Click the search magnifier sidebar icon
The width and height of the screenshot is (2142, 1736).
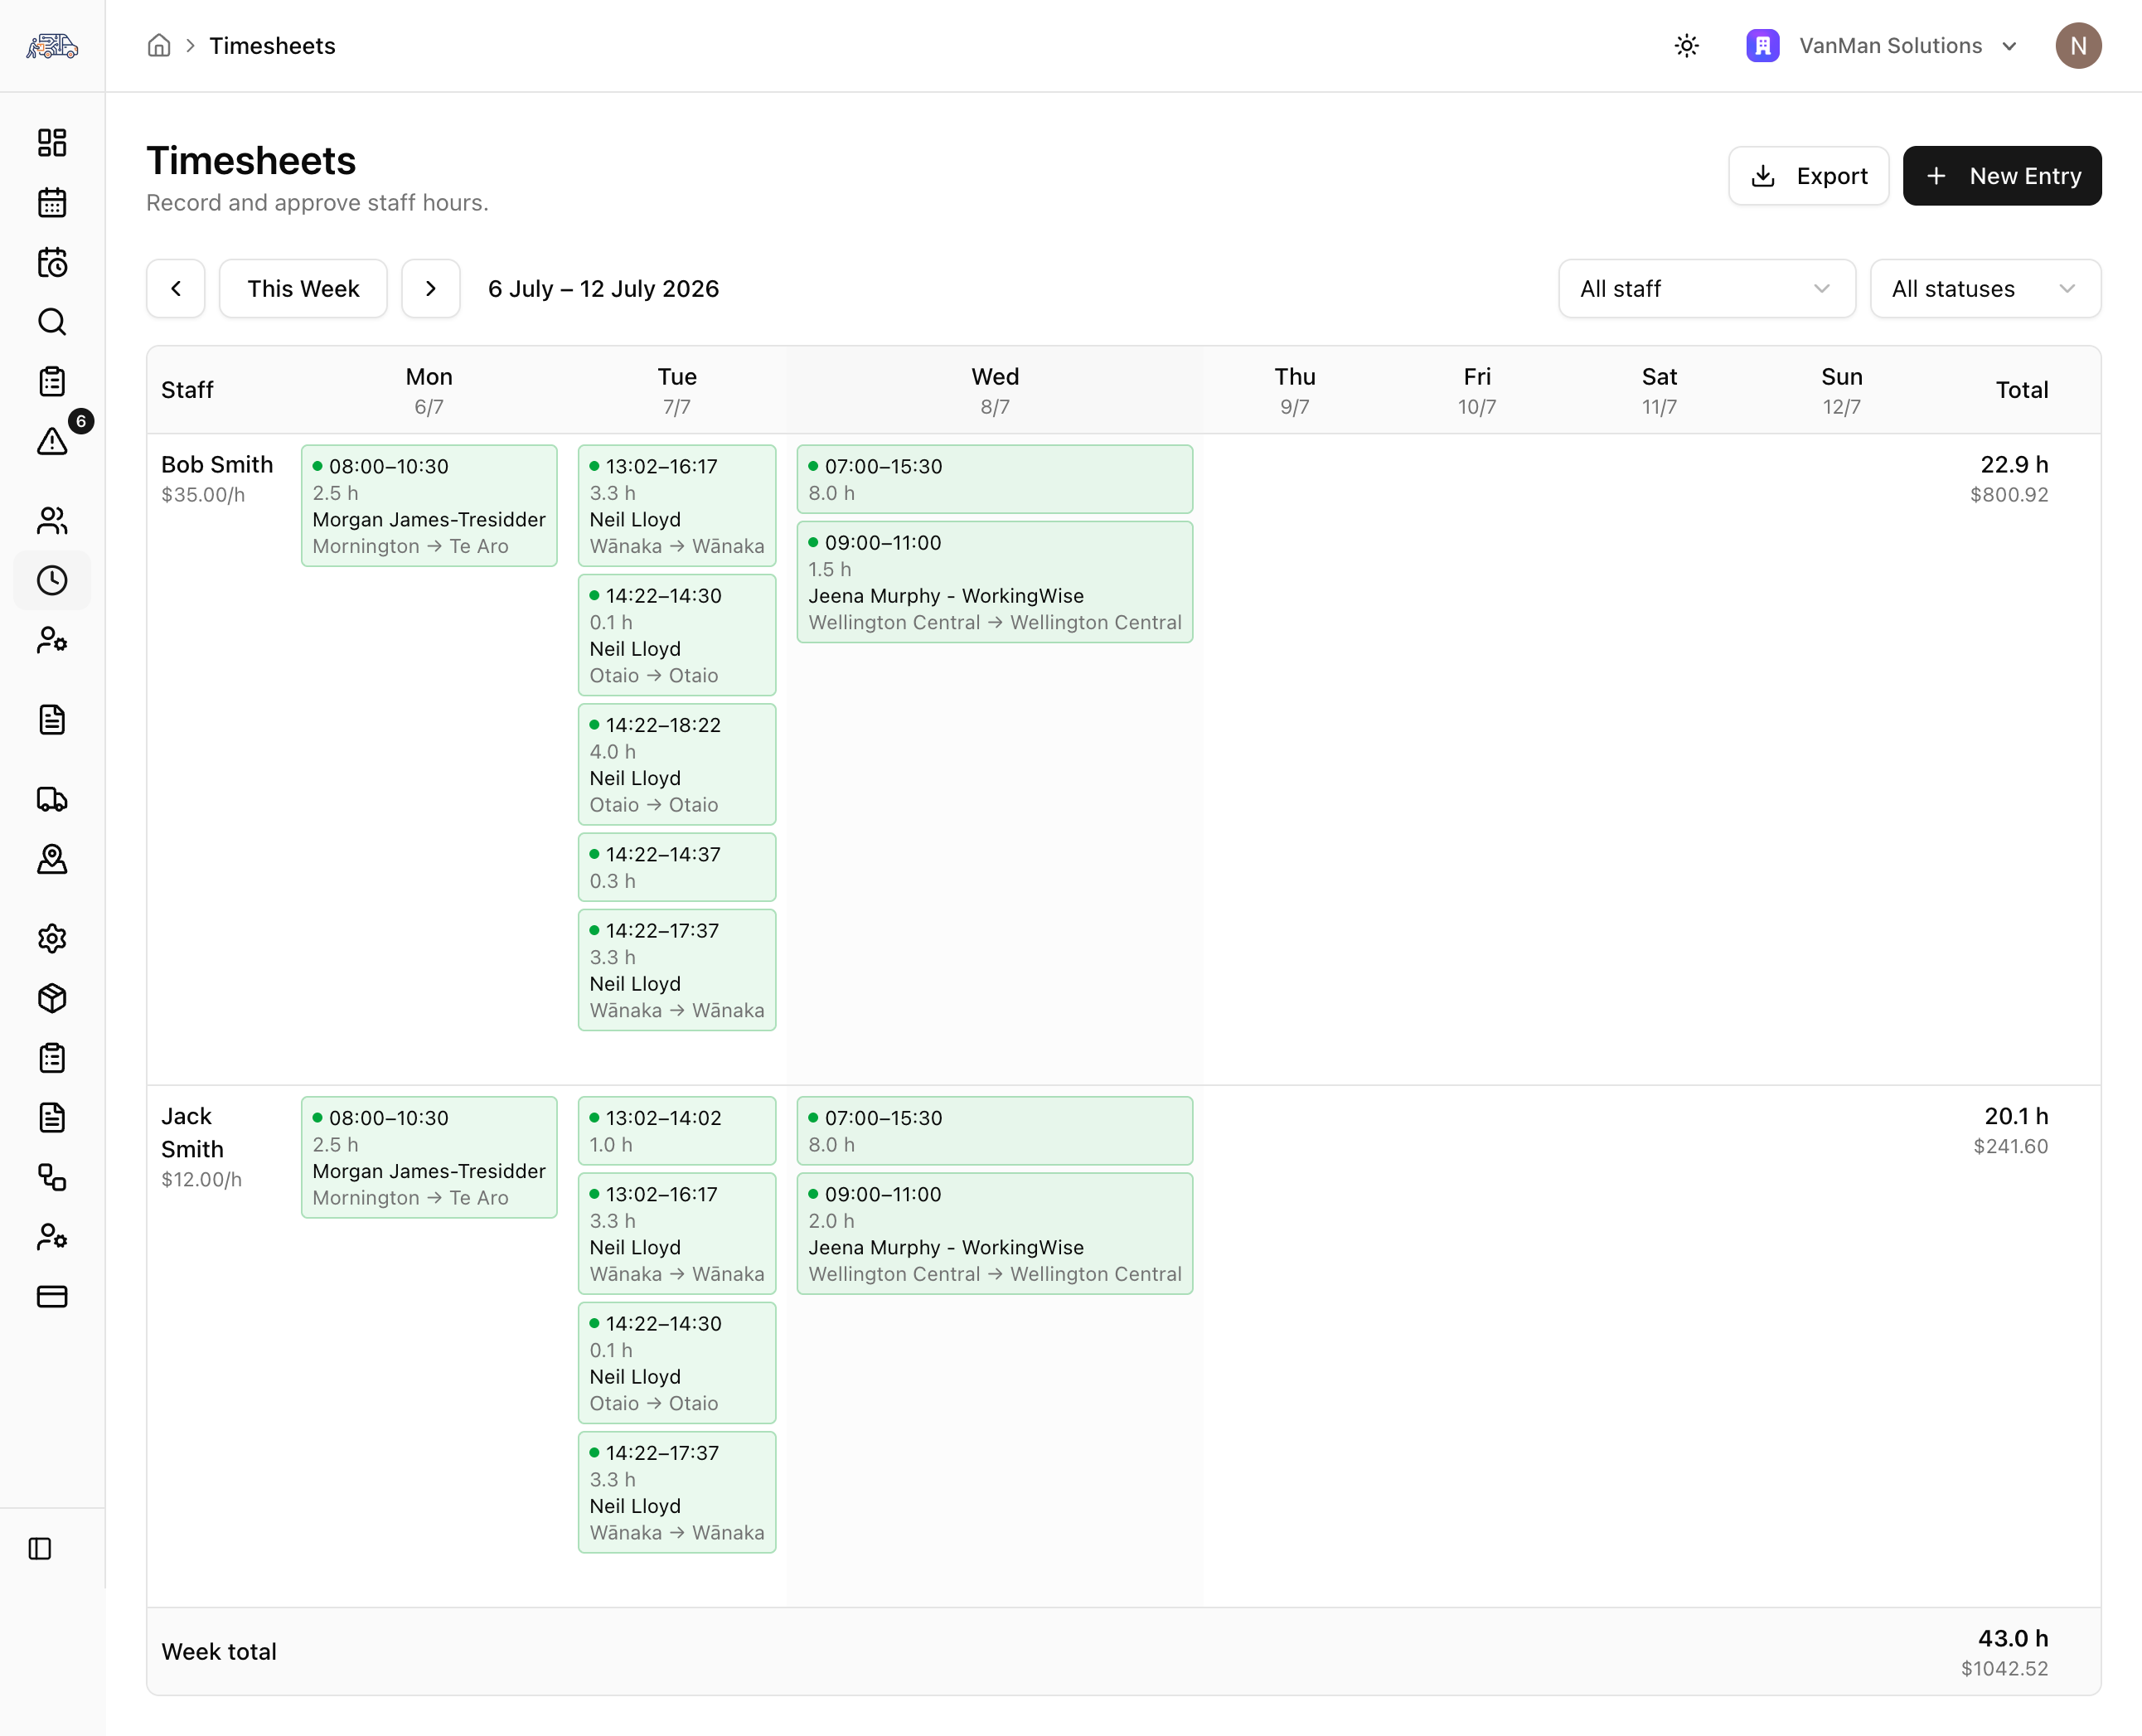click(x=52, y=322)
